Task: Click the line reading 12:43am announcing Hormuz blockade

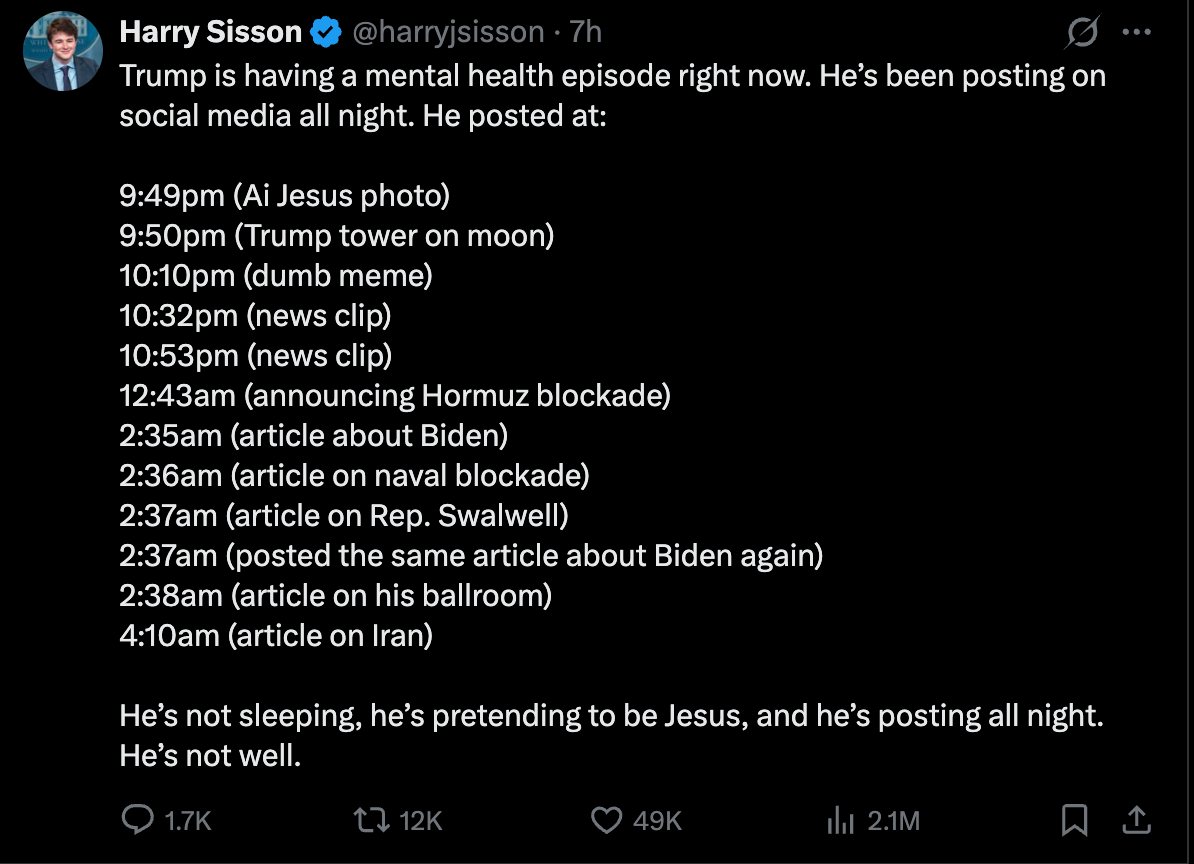Action: click(x=395, y=395)
